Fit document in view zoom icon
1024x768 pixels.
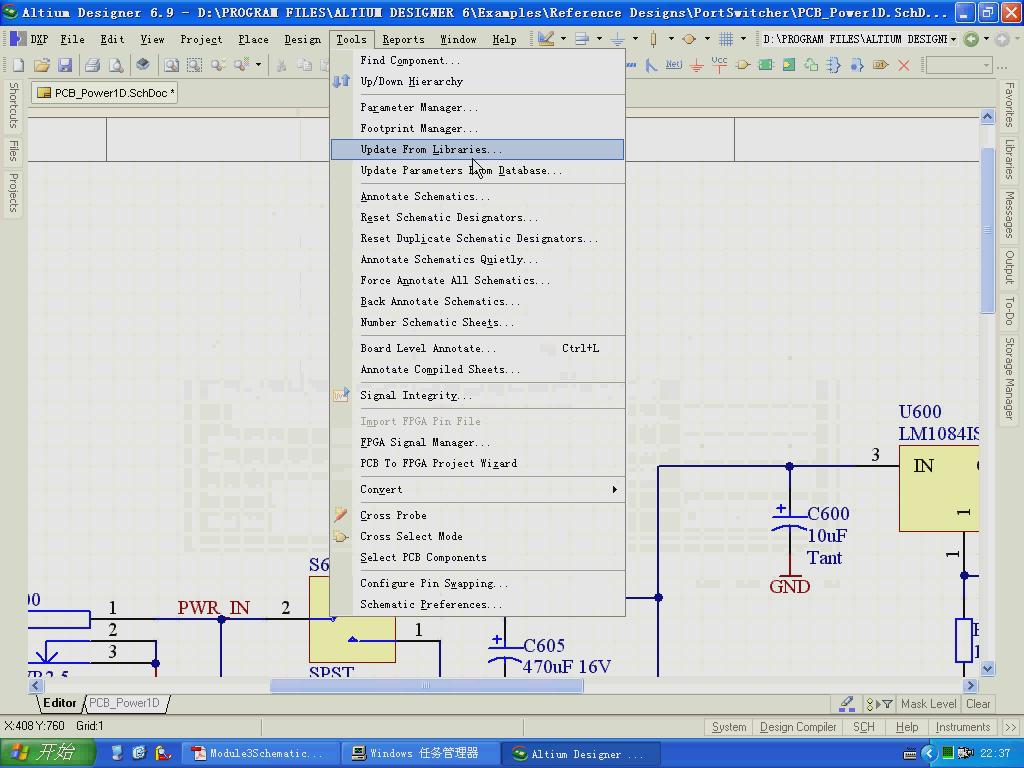(171, 65)
